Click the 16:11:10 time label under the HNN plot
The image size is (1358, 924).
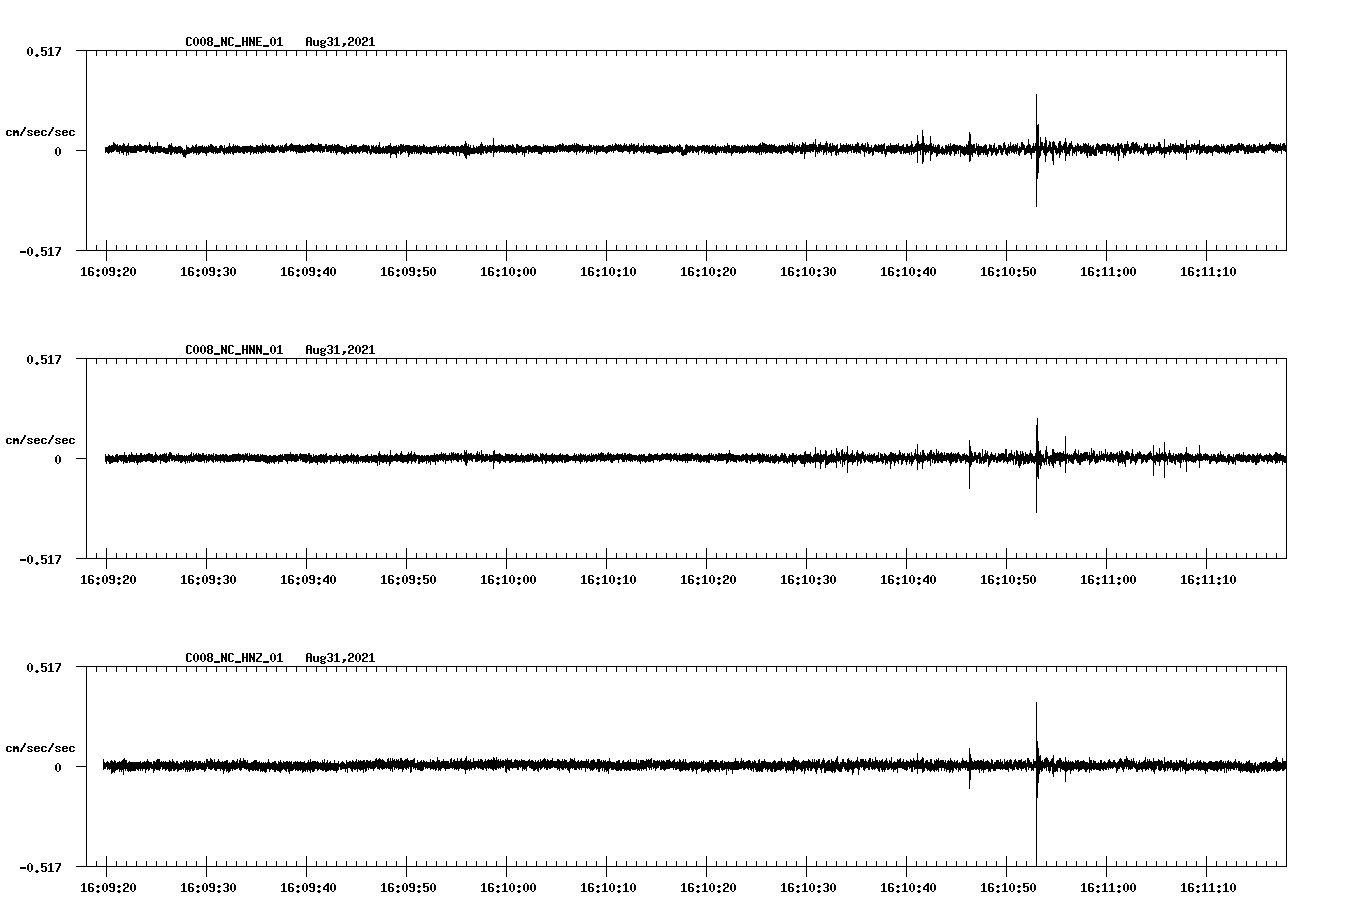click(x=1208, y=580)
